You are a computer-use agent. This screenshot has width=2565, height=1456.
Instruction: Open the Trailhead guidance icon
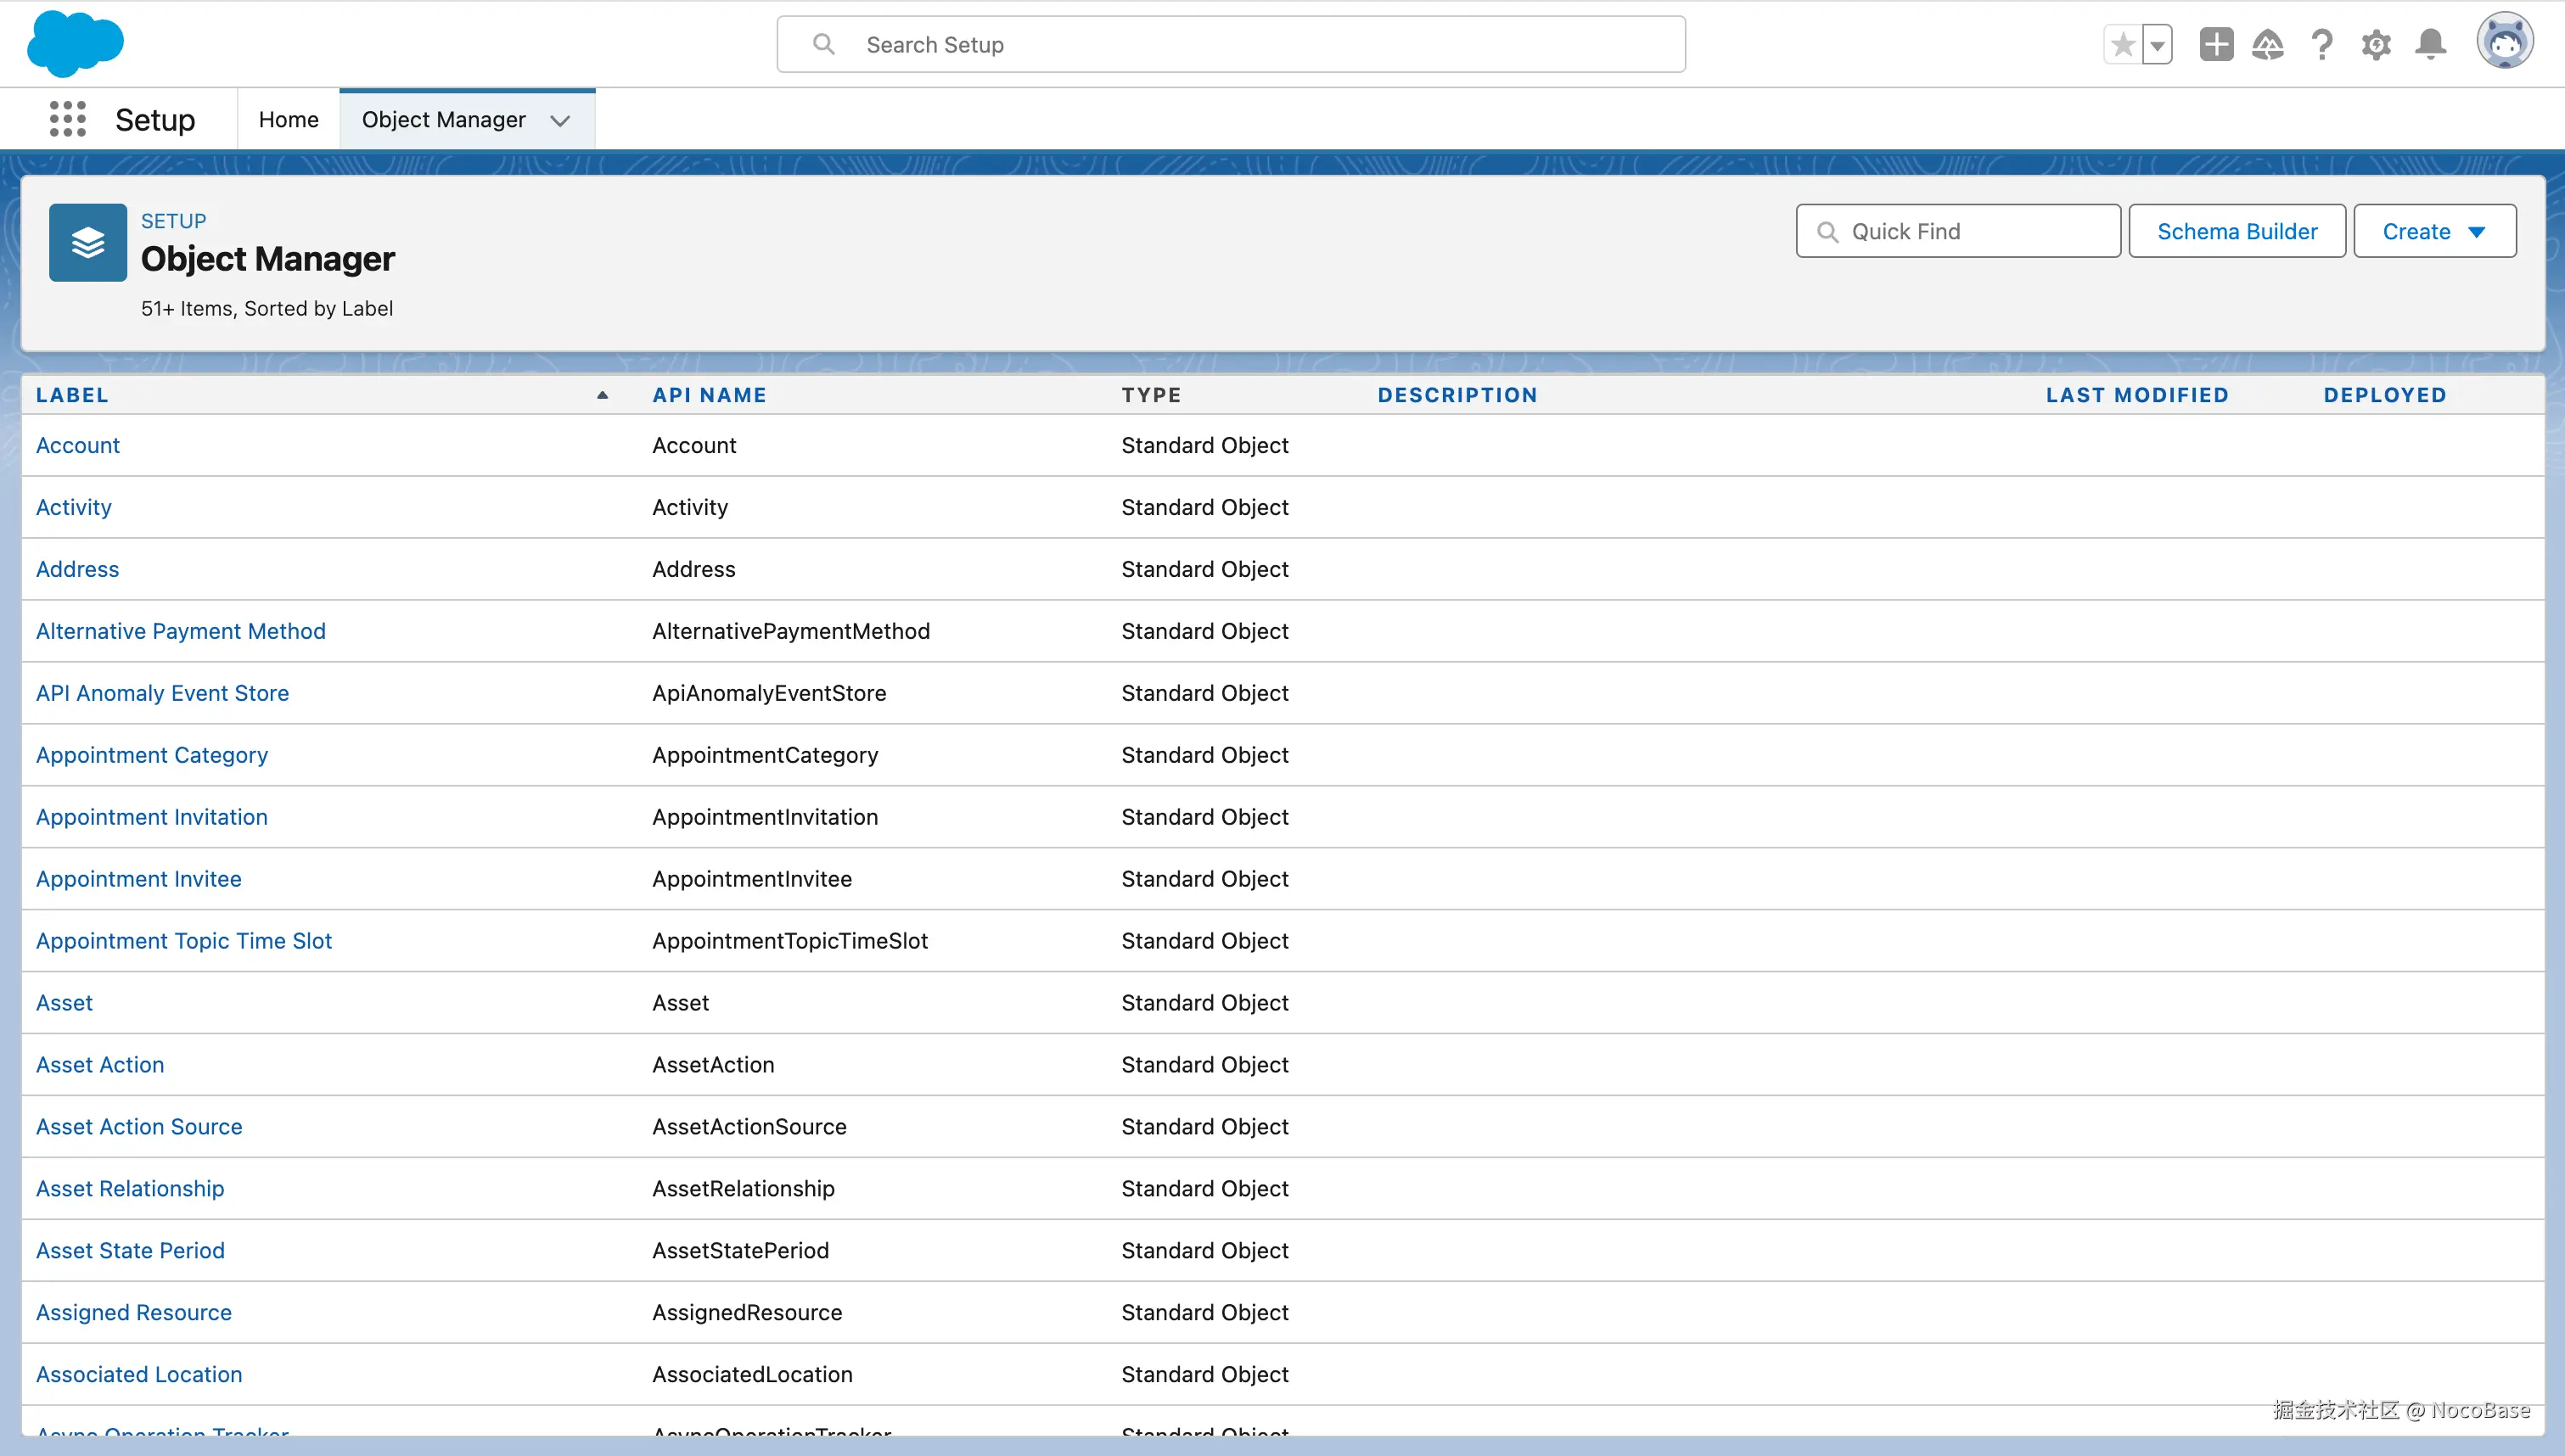click(x=2268, y=45)
